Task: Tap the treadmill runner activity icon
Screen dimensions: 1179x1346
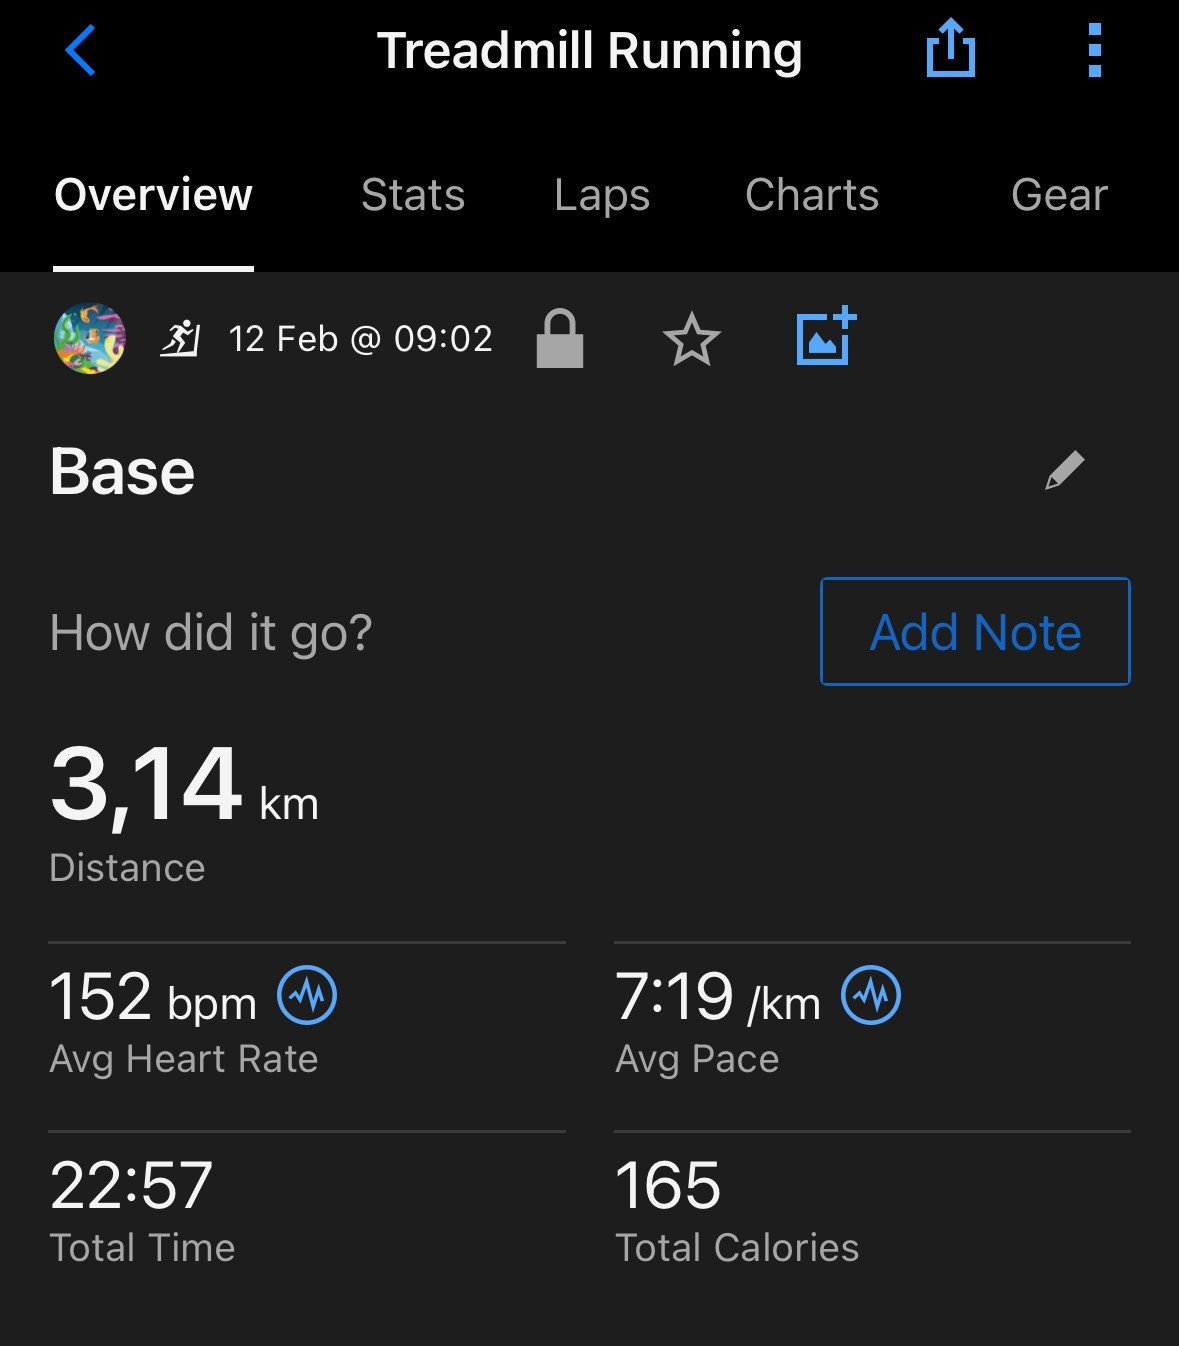Action: click(x=181, y=339)
